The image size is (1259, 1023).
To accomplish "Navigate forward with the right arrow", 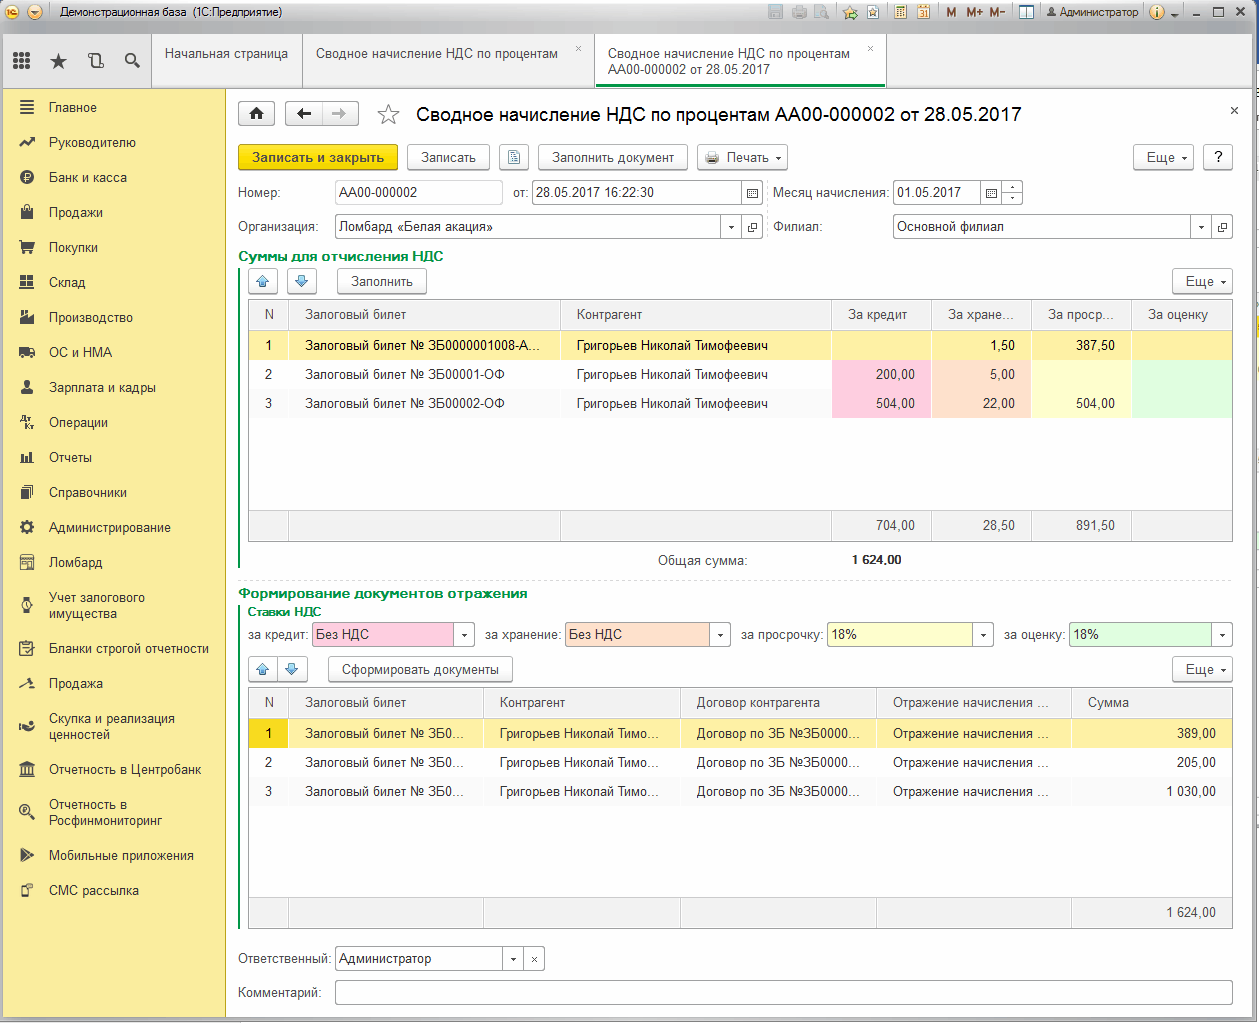I will [339, 114].
